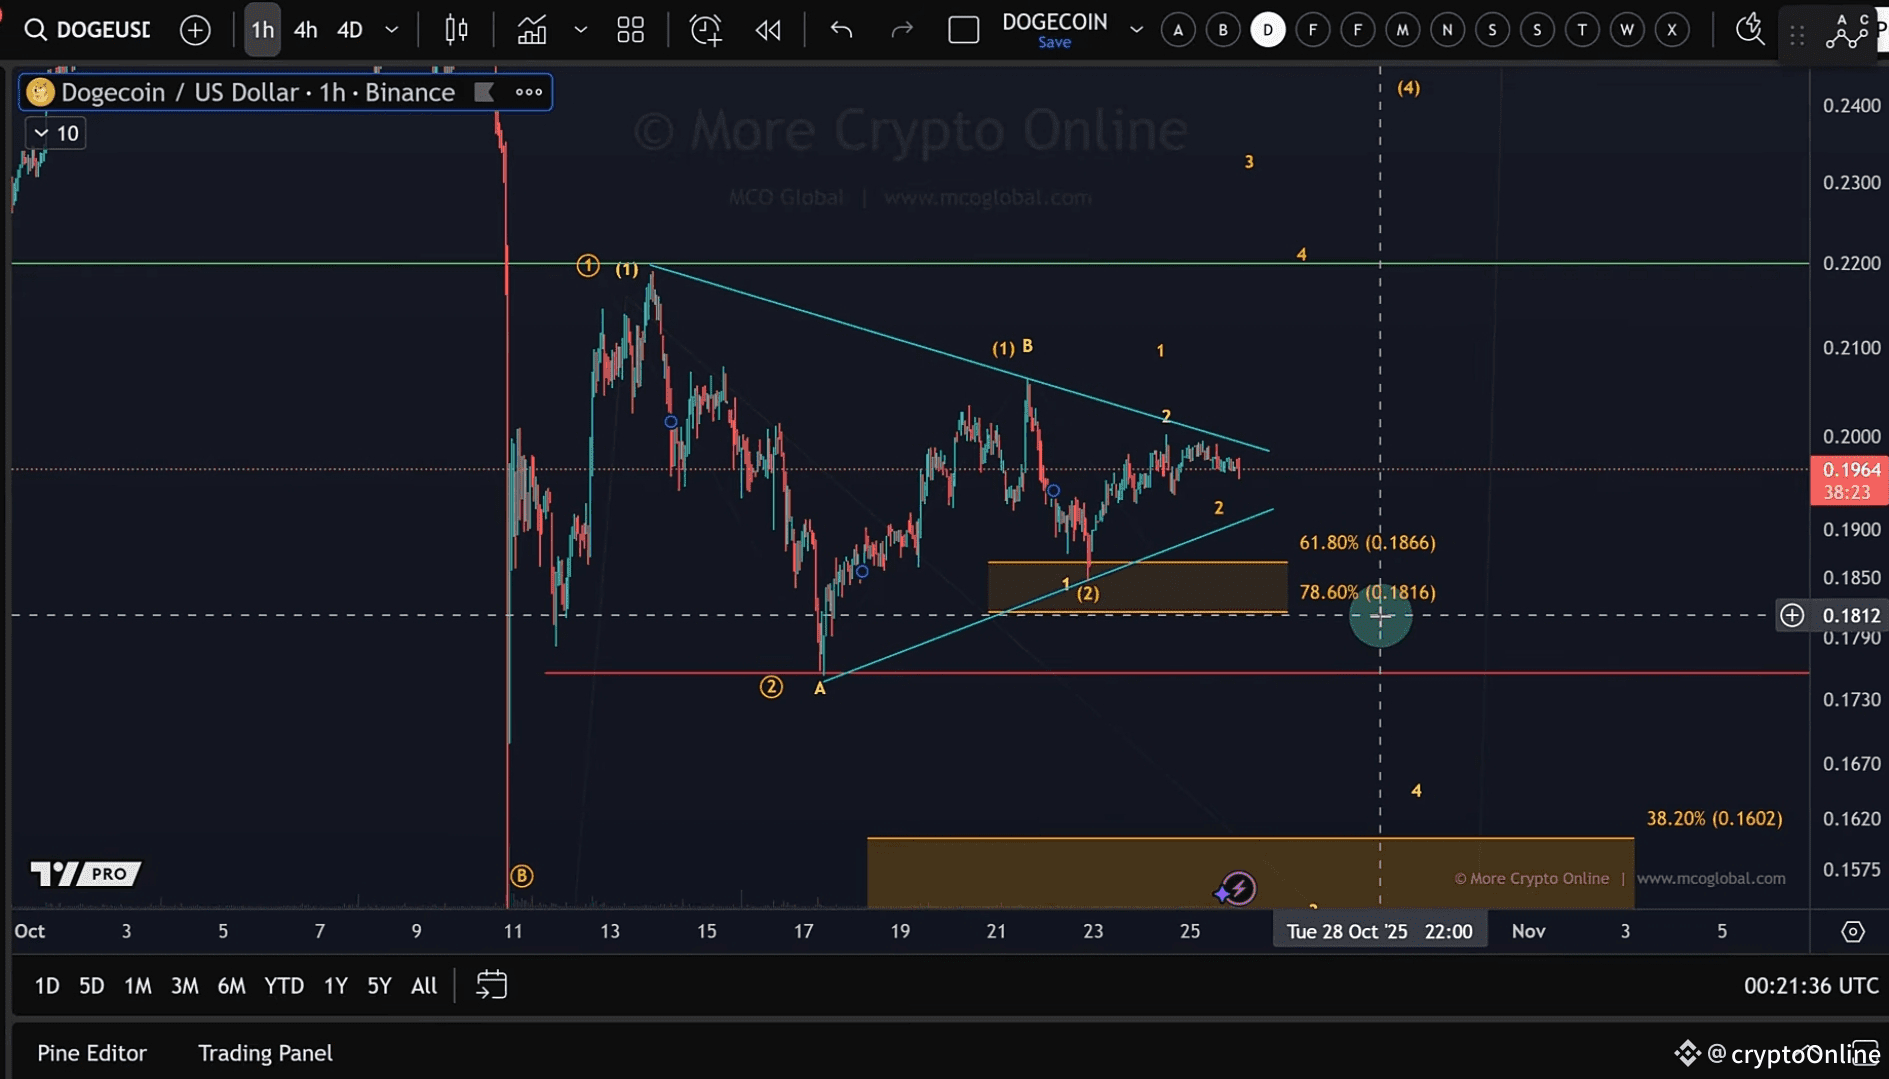Viewport: 1889px width, 1079px height.
Task: Click the Dogecoin / US Dollar symbol title
Action: coord(258,92)
